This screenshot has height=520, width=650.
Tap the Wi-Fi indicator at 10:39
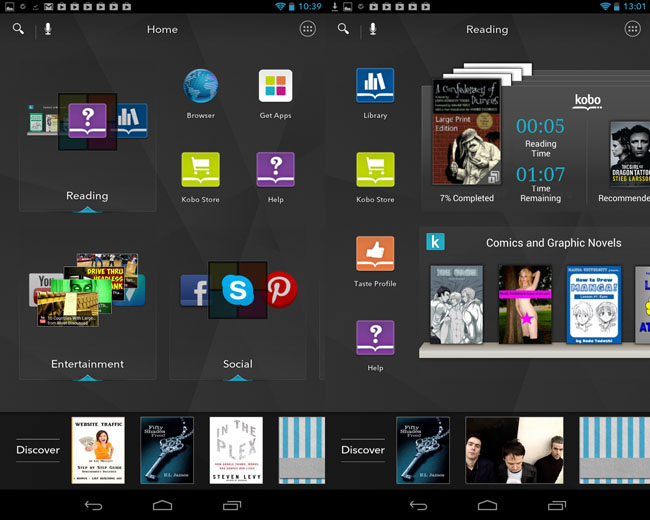pos(280,6)
